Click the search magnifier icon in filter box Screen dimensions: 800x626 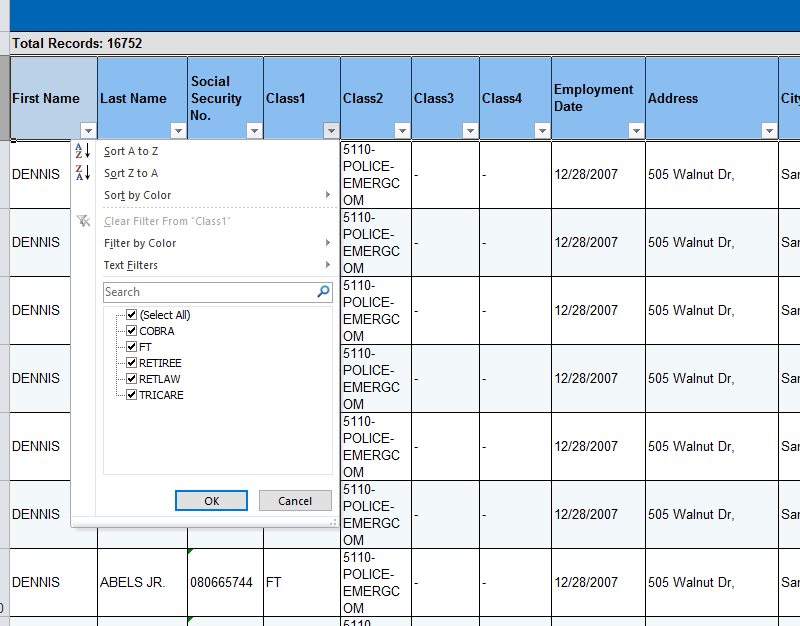tap(323, 292)
